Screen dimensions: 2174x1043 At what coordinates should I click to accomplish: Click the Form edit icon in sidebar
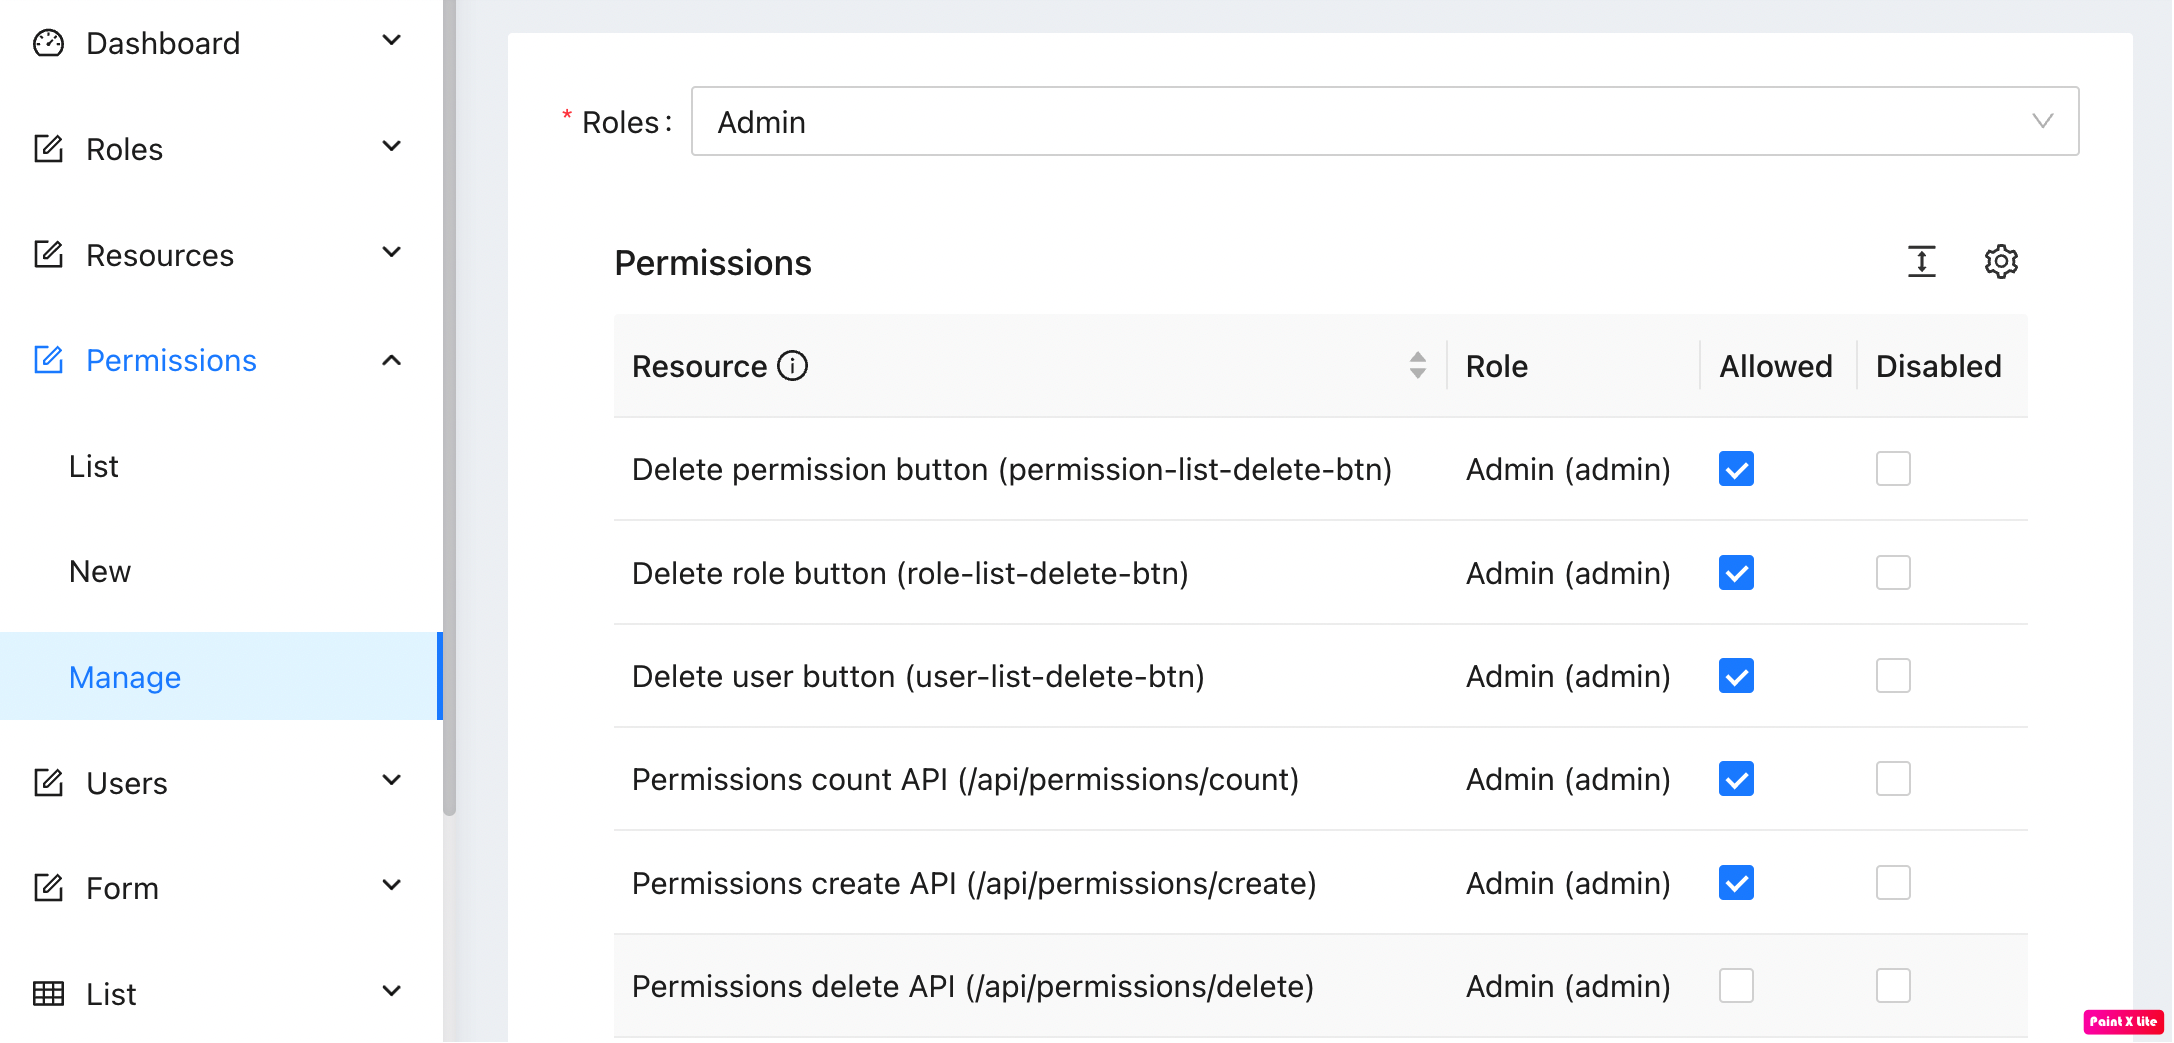[48, 888]
